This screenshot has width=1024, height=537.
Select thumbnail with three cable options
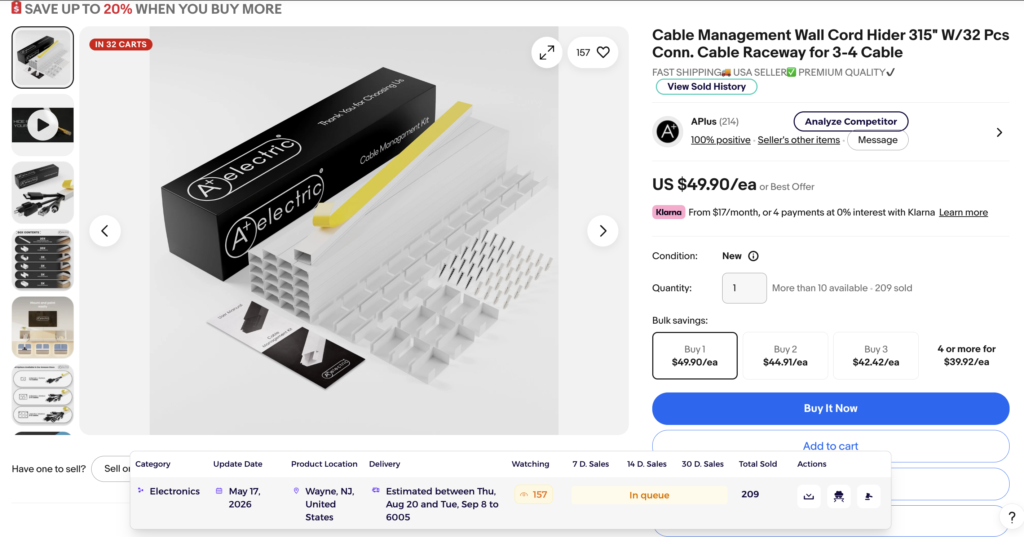[42, 395]
